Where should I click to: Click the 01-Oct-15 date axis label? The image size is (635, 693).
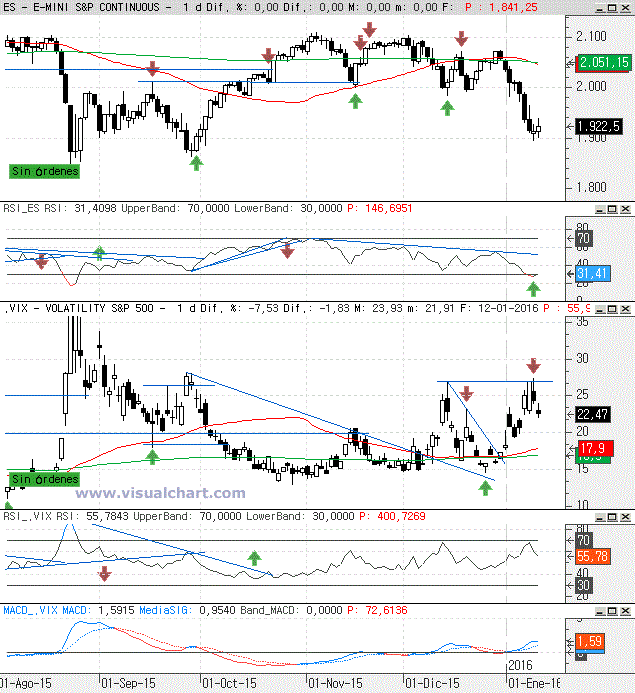tap(229, 683)
